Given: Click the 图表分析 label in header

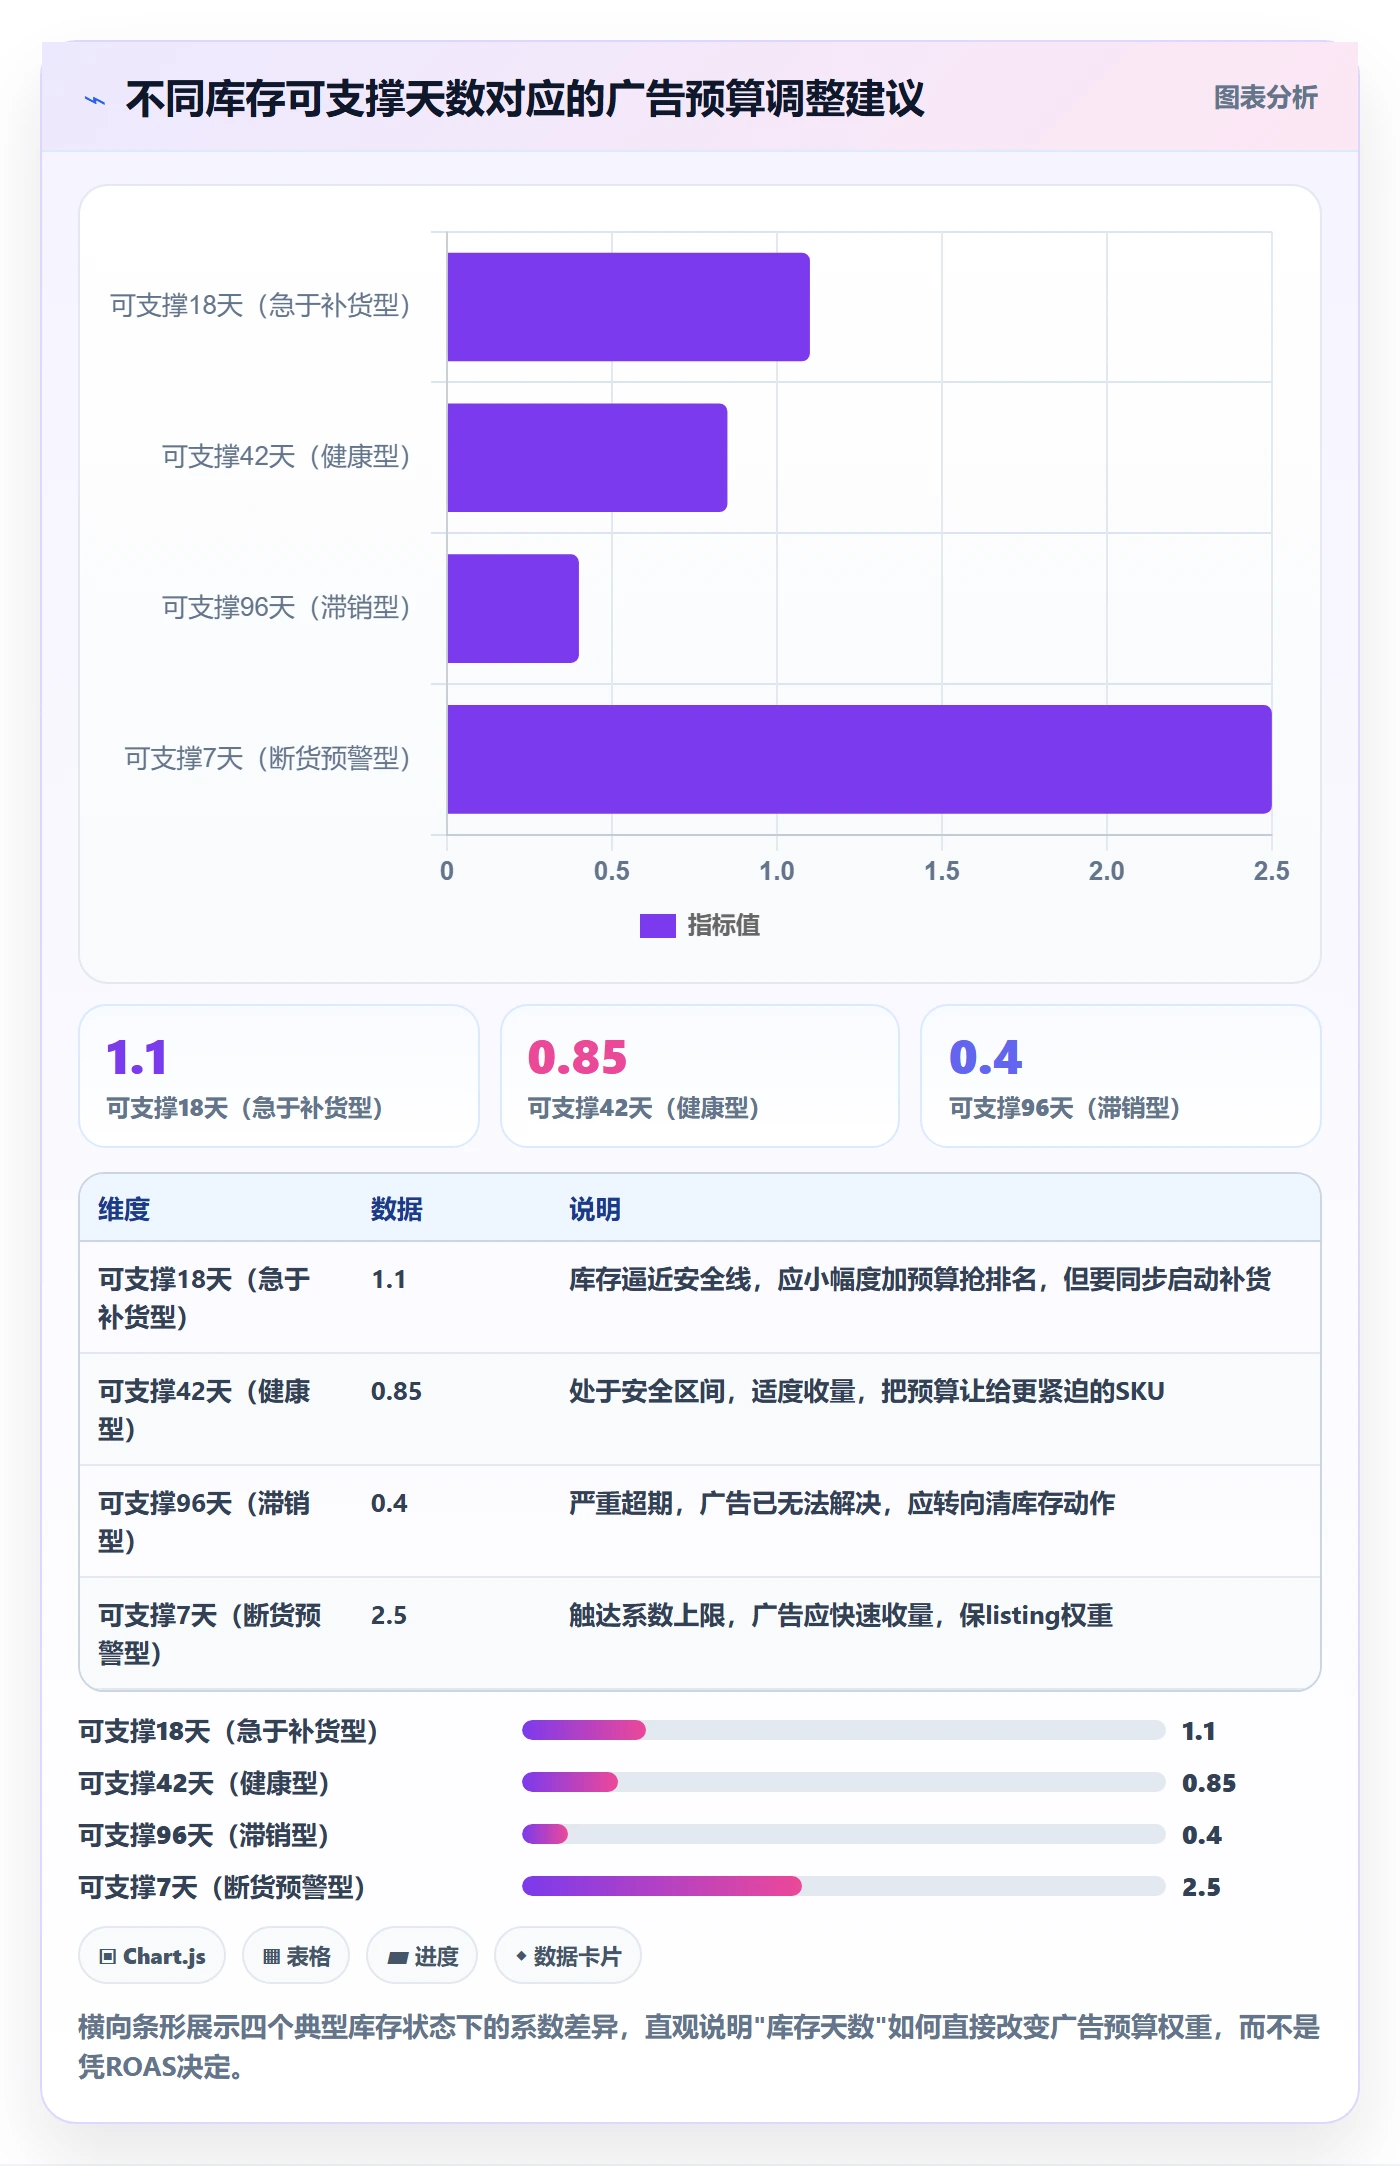Looking at the screenshot, I should [x=1265, y=98].
